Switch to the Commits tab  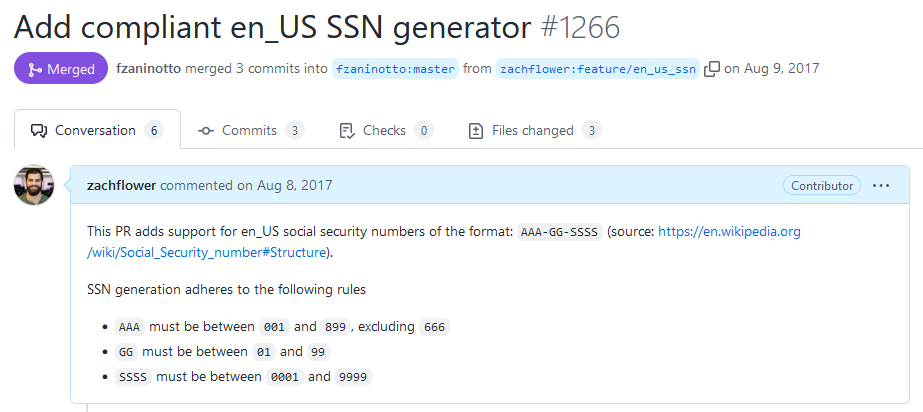coord(250,131)
